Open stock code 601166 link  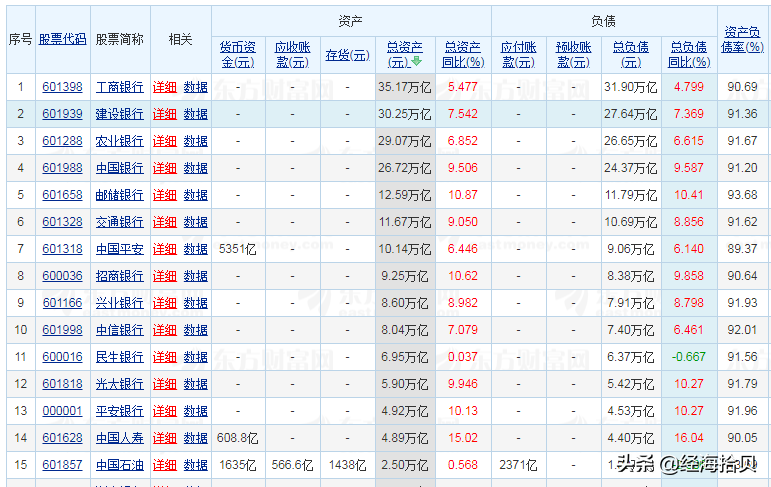(x=62, y=303)
